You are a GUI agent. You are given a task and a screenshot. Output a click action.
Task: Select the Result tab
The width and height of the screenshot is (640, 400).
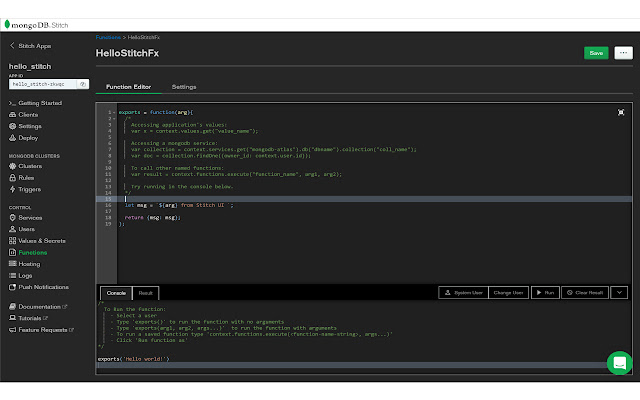pyautogui.click(x=145, y=293)
